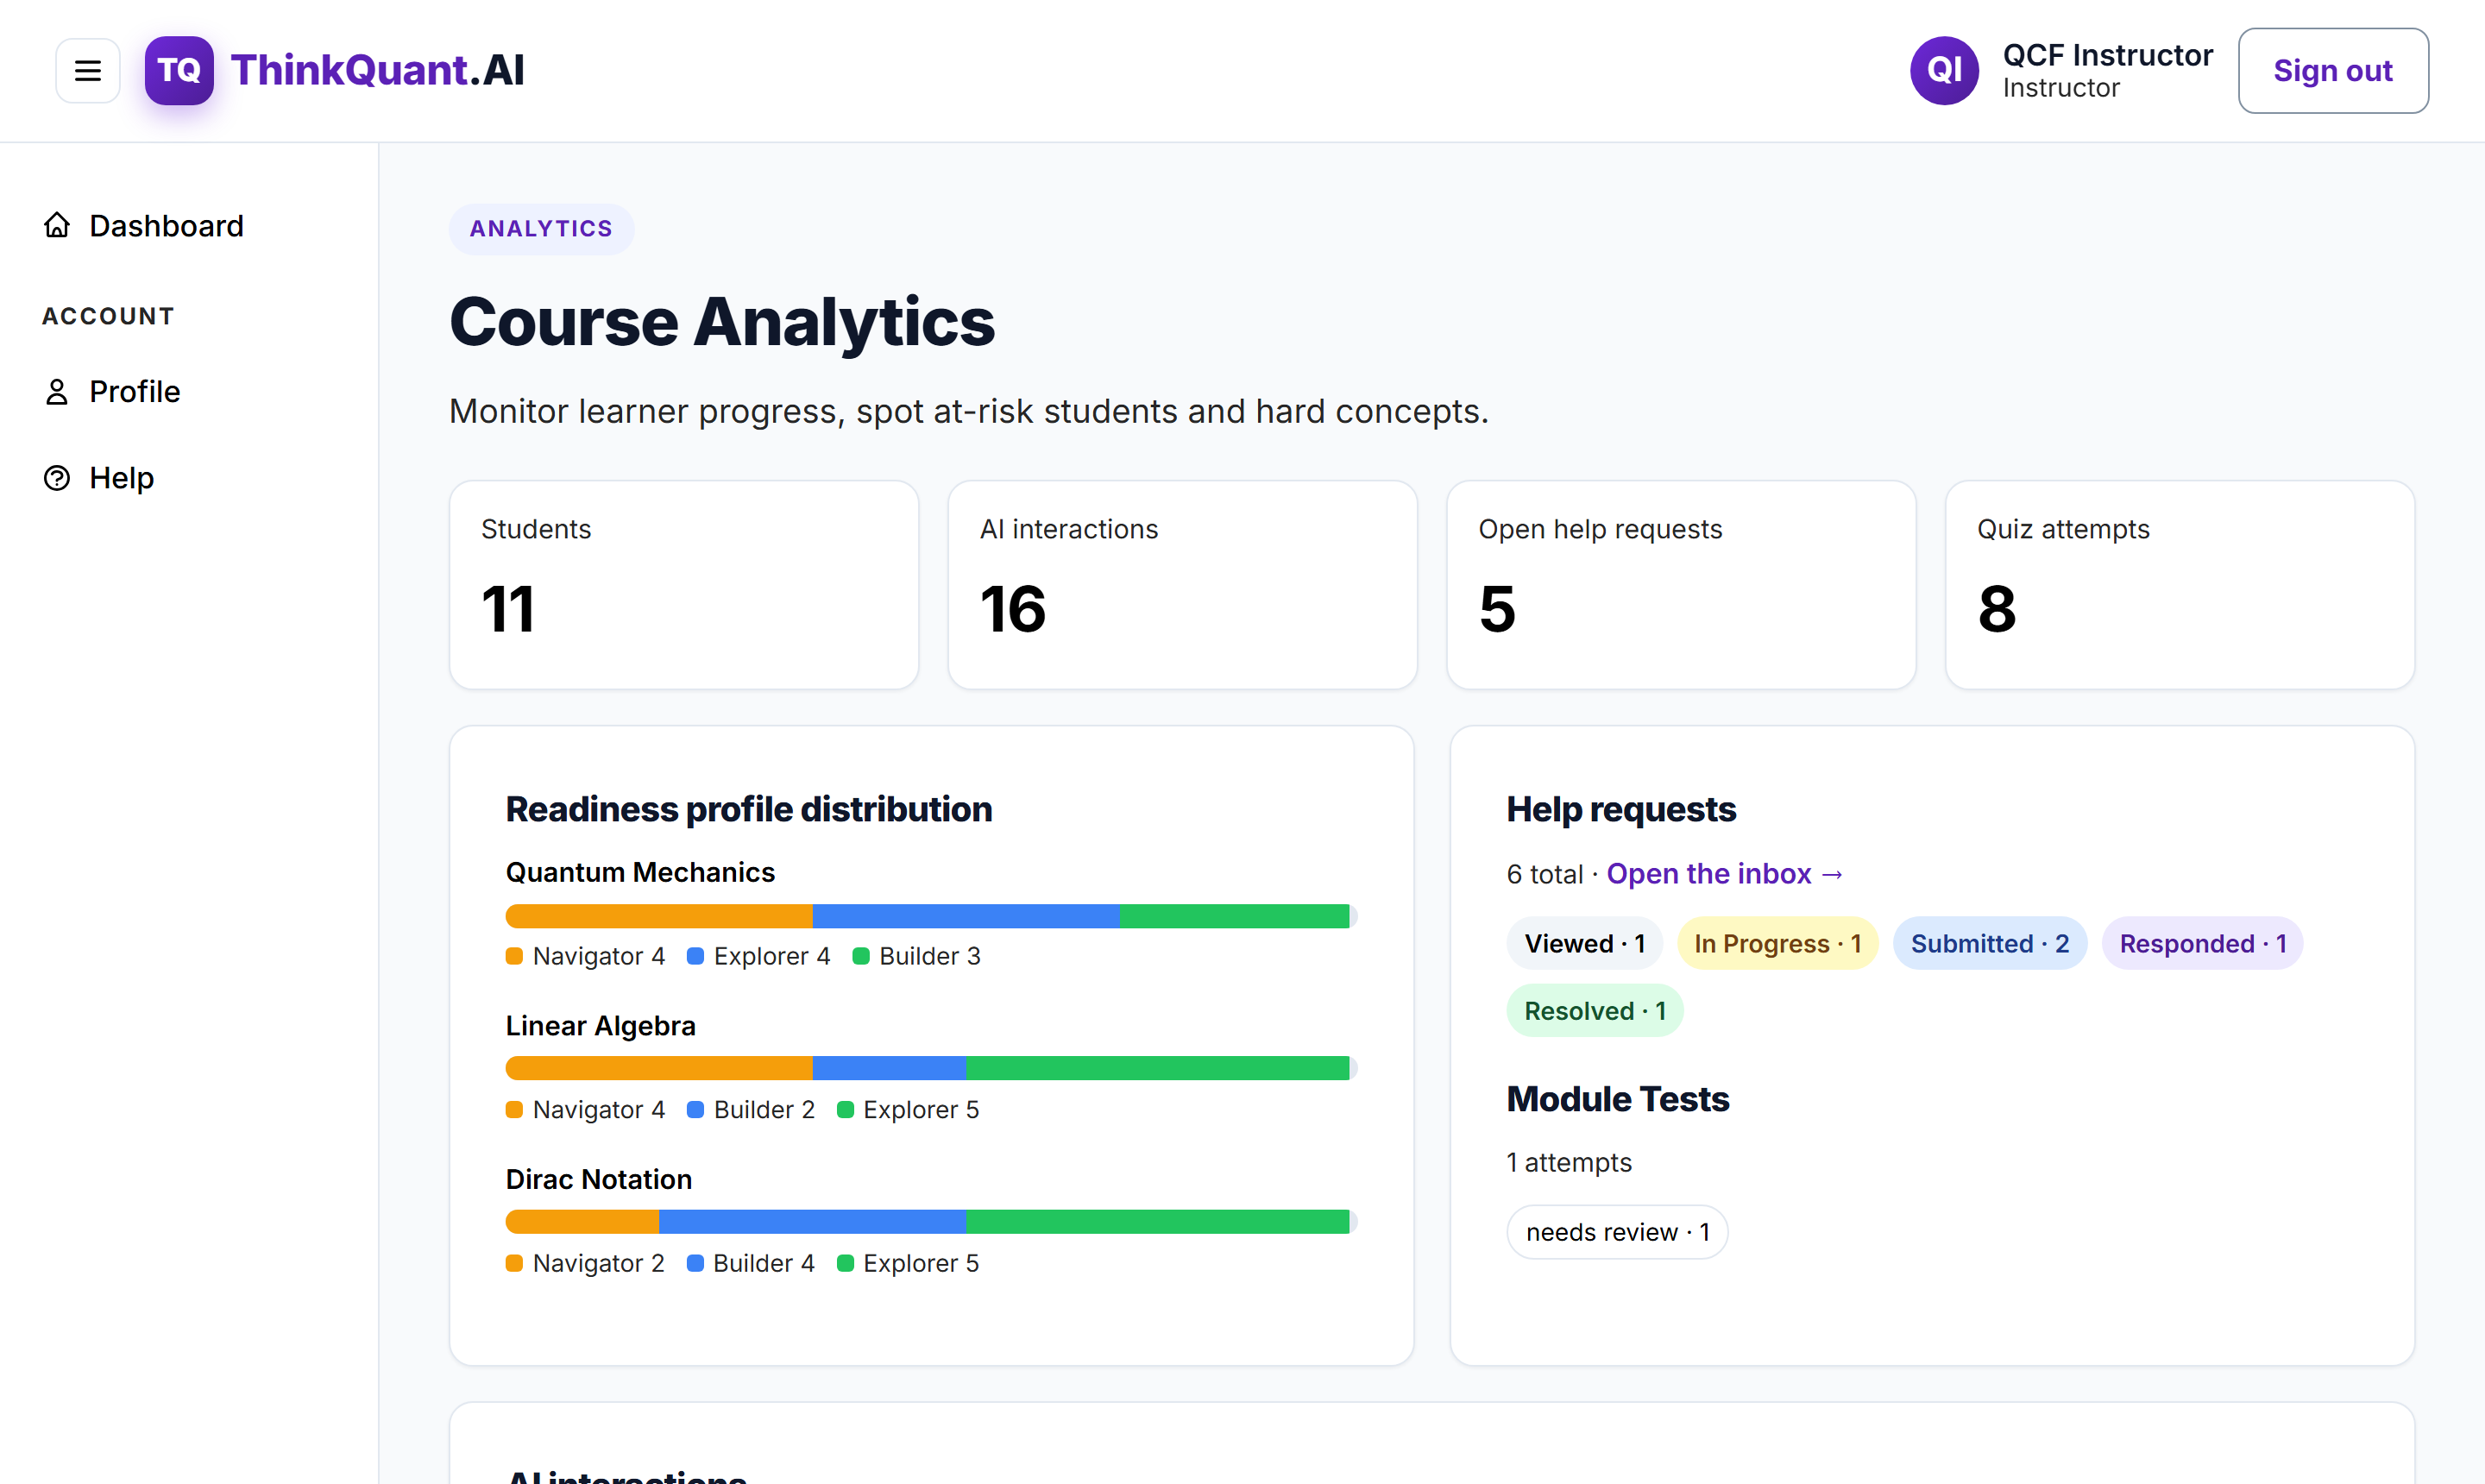The image size is (2485, 1484).
Task: Click the Quantum Mechanics heading
Action: 640,872
